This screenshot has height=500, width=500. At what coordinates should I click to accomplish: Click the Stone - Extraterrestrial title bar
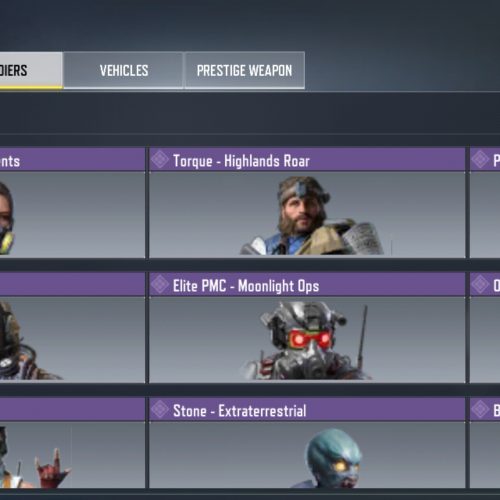click(x=307, y=409)
